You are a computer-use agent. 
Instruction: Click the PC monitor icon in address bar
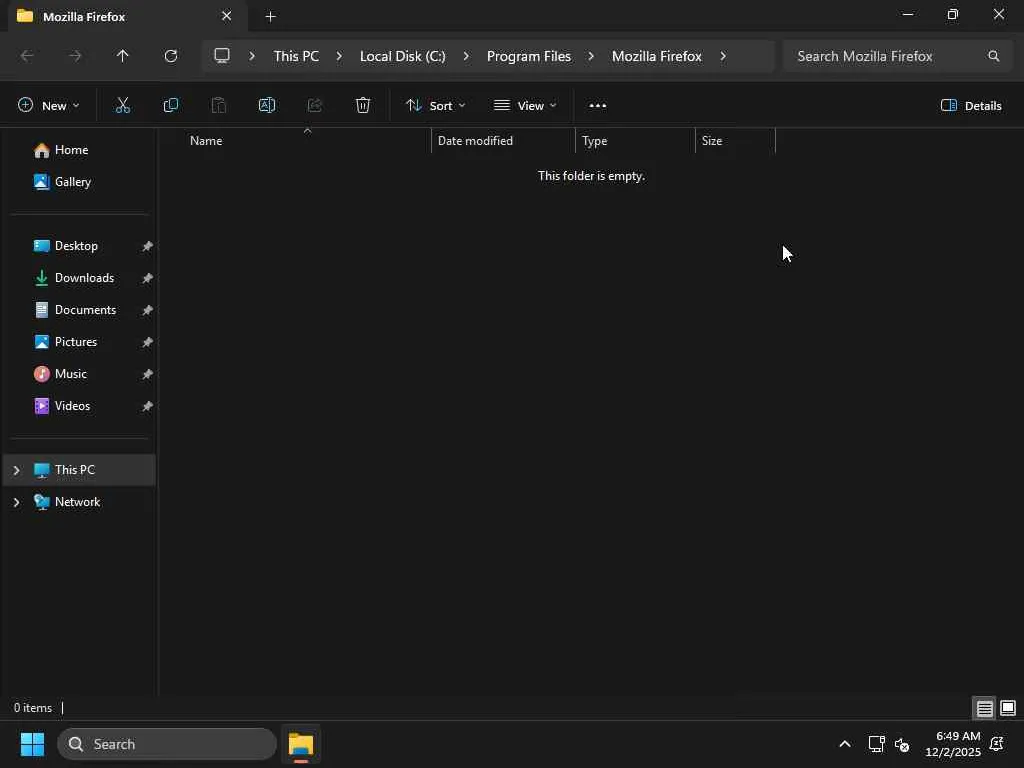(222, 56)
